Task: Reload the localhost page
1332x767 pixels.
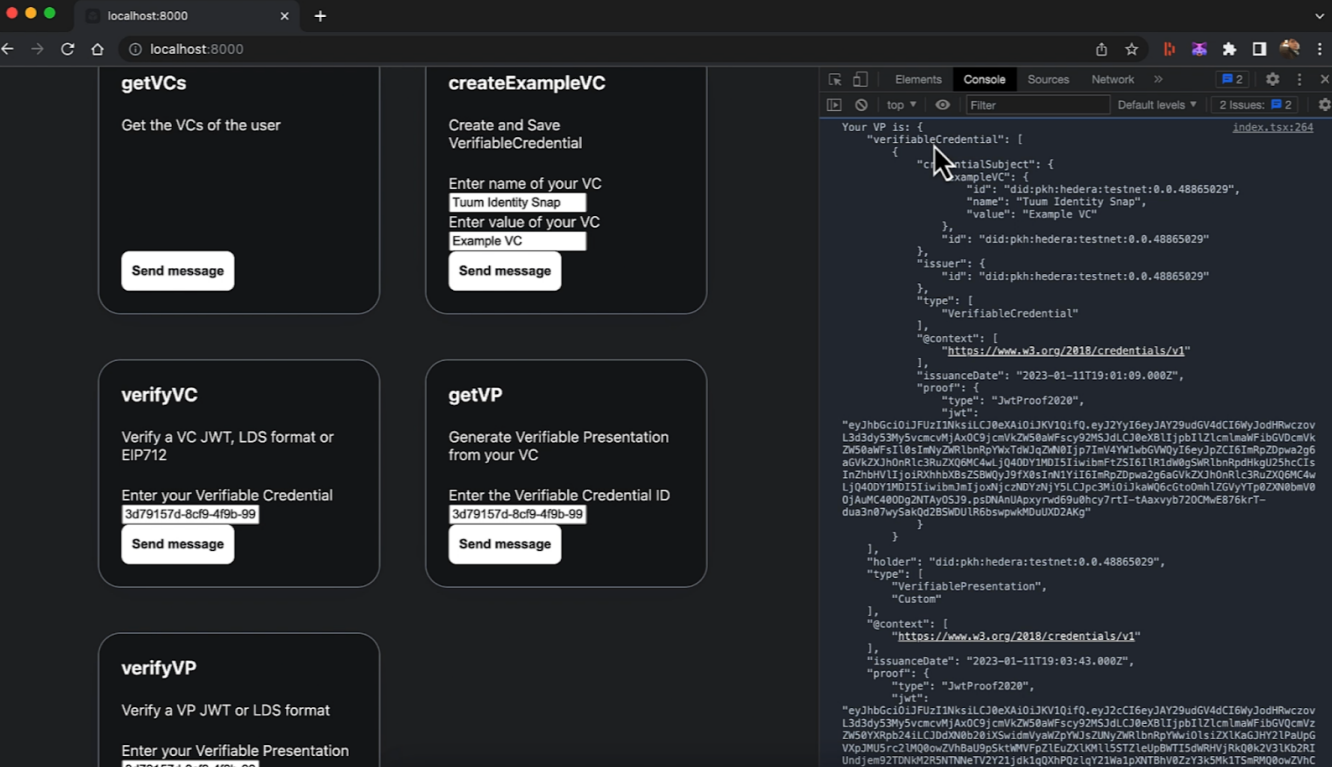Action: pos(68,49)
